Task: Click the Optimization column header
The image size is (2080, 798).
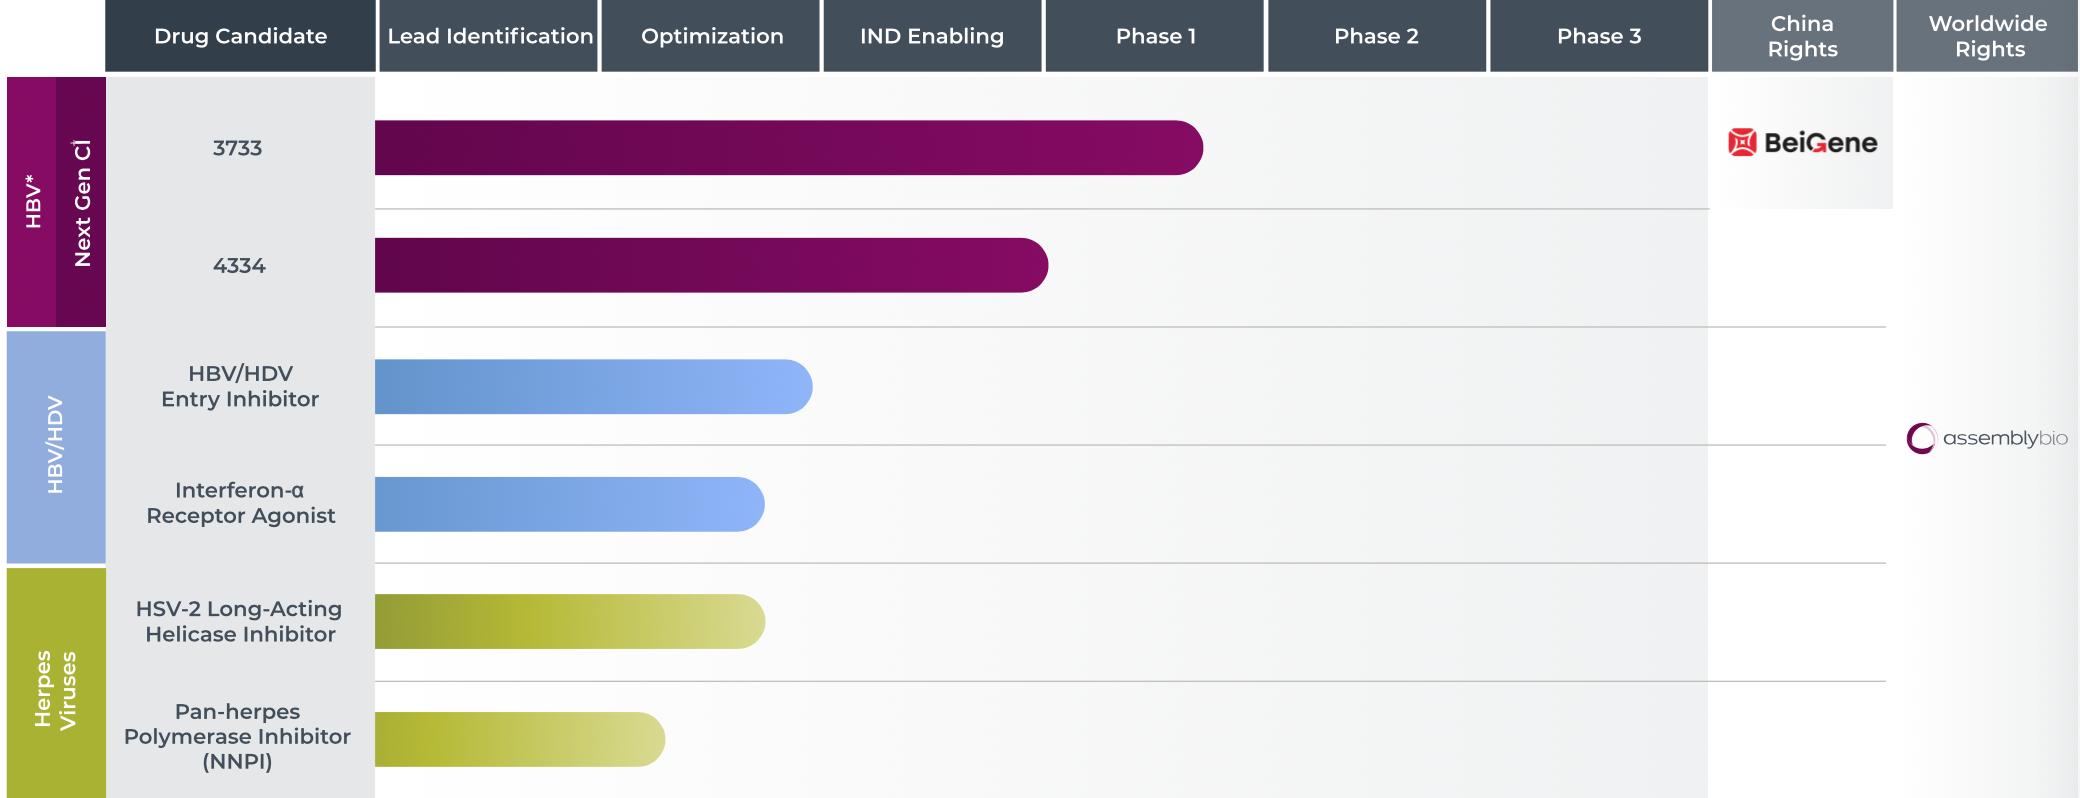Action: pyautogui.click(x=711, y=36)
